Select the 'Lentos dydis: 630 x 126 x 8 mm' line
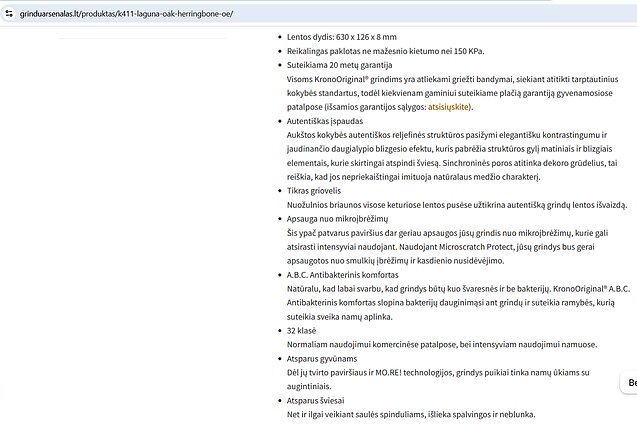Screen dimensions: 637x425 [342, 37]
